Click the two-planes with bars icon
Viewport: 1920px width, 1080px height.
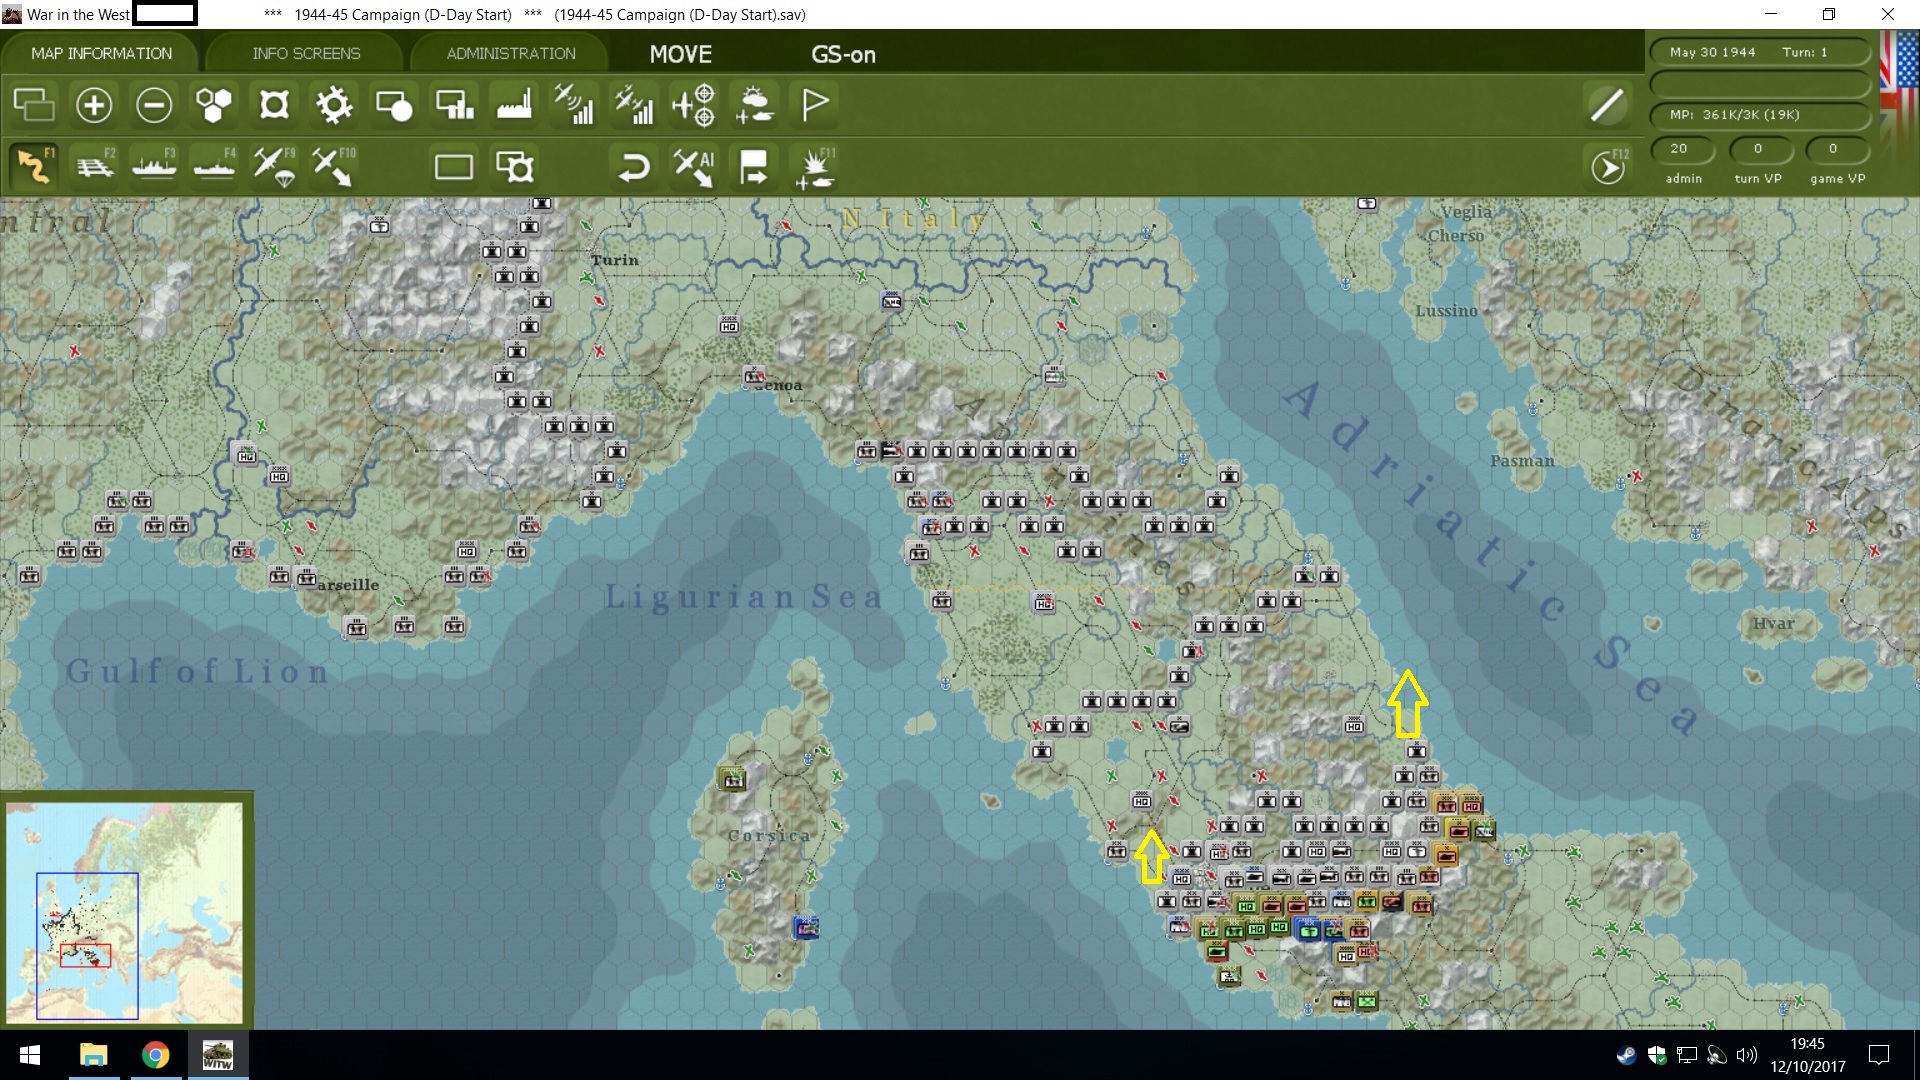[634, 104]
